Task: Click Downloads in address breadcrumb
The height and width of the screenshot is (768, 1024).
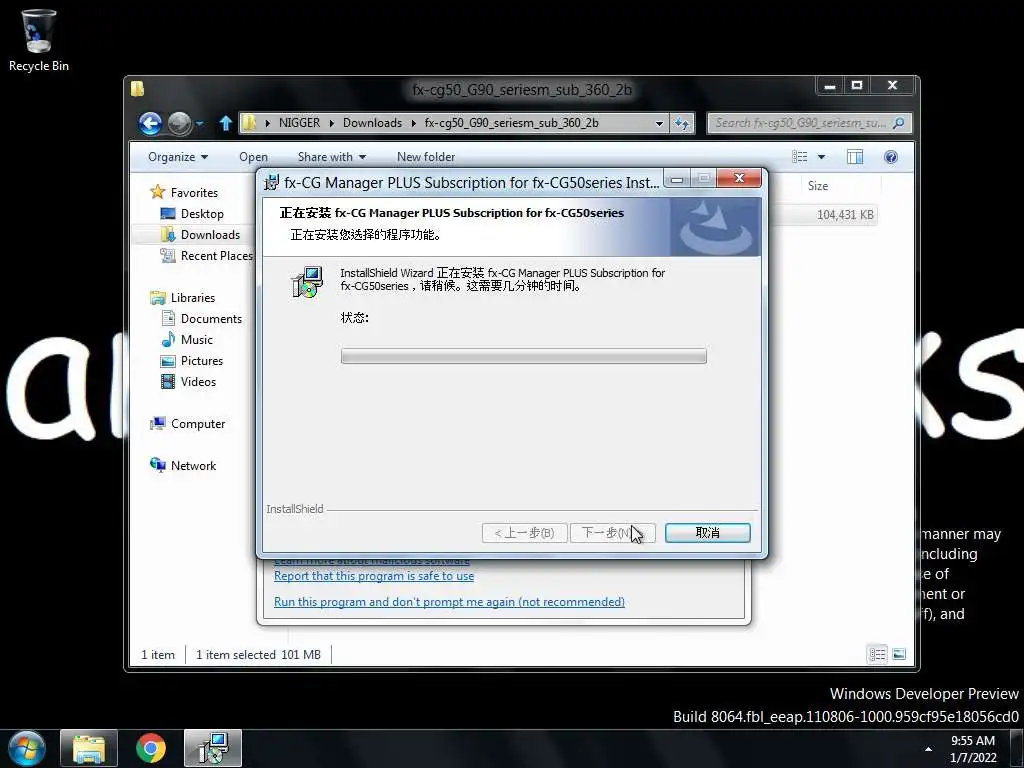Action: (x=372, y=123)
